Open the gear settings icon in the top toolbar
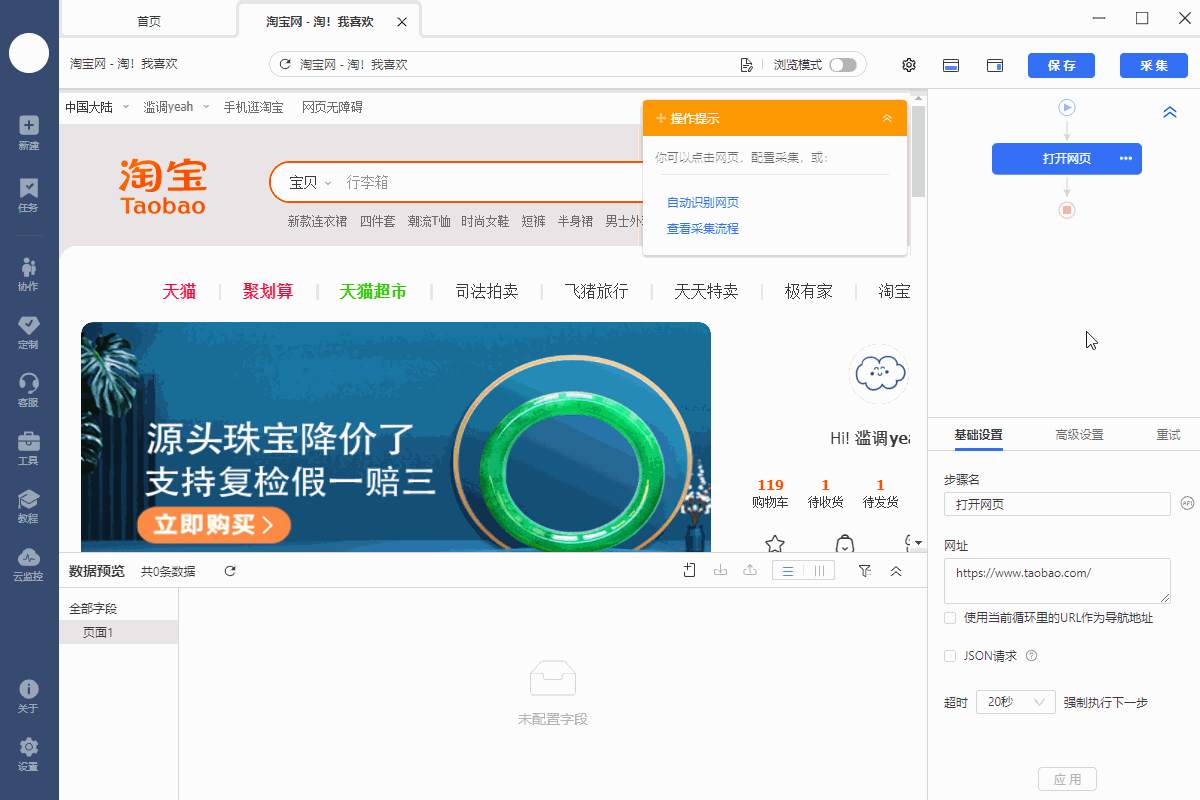This screenshot has height=800, width=1200. [909, 65]
